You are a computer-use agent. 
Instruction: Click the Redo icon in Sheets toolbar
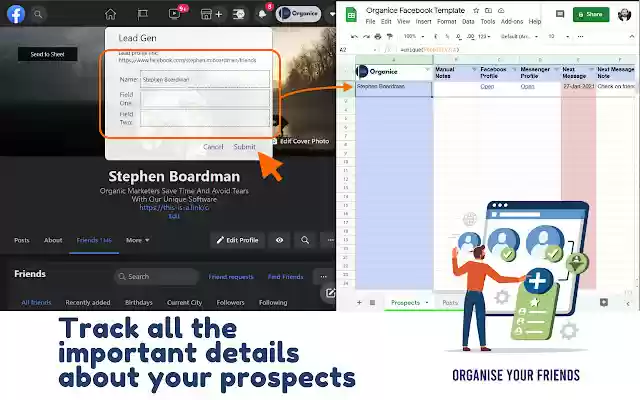pyautogui.click(x=366, y=36)
